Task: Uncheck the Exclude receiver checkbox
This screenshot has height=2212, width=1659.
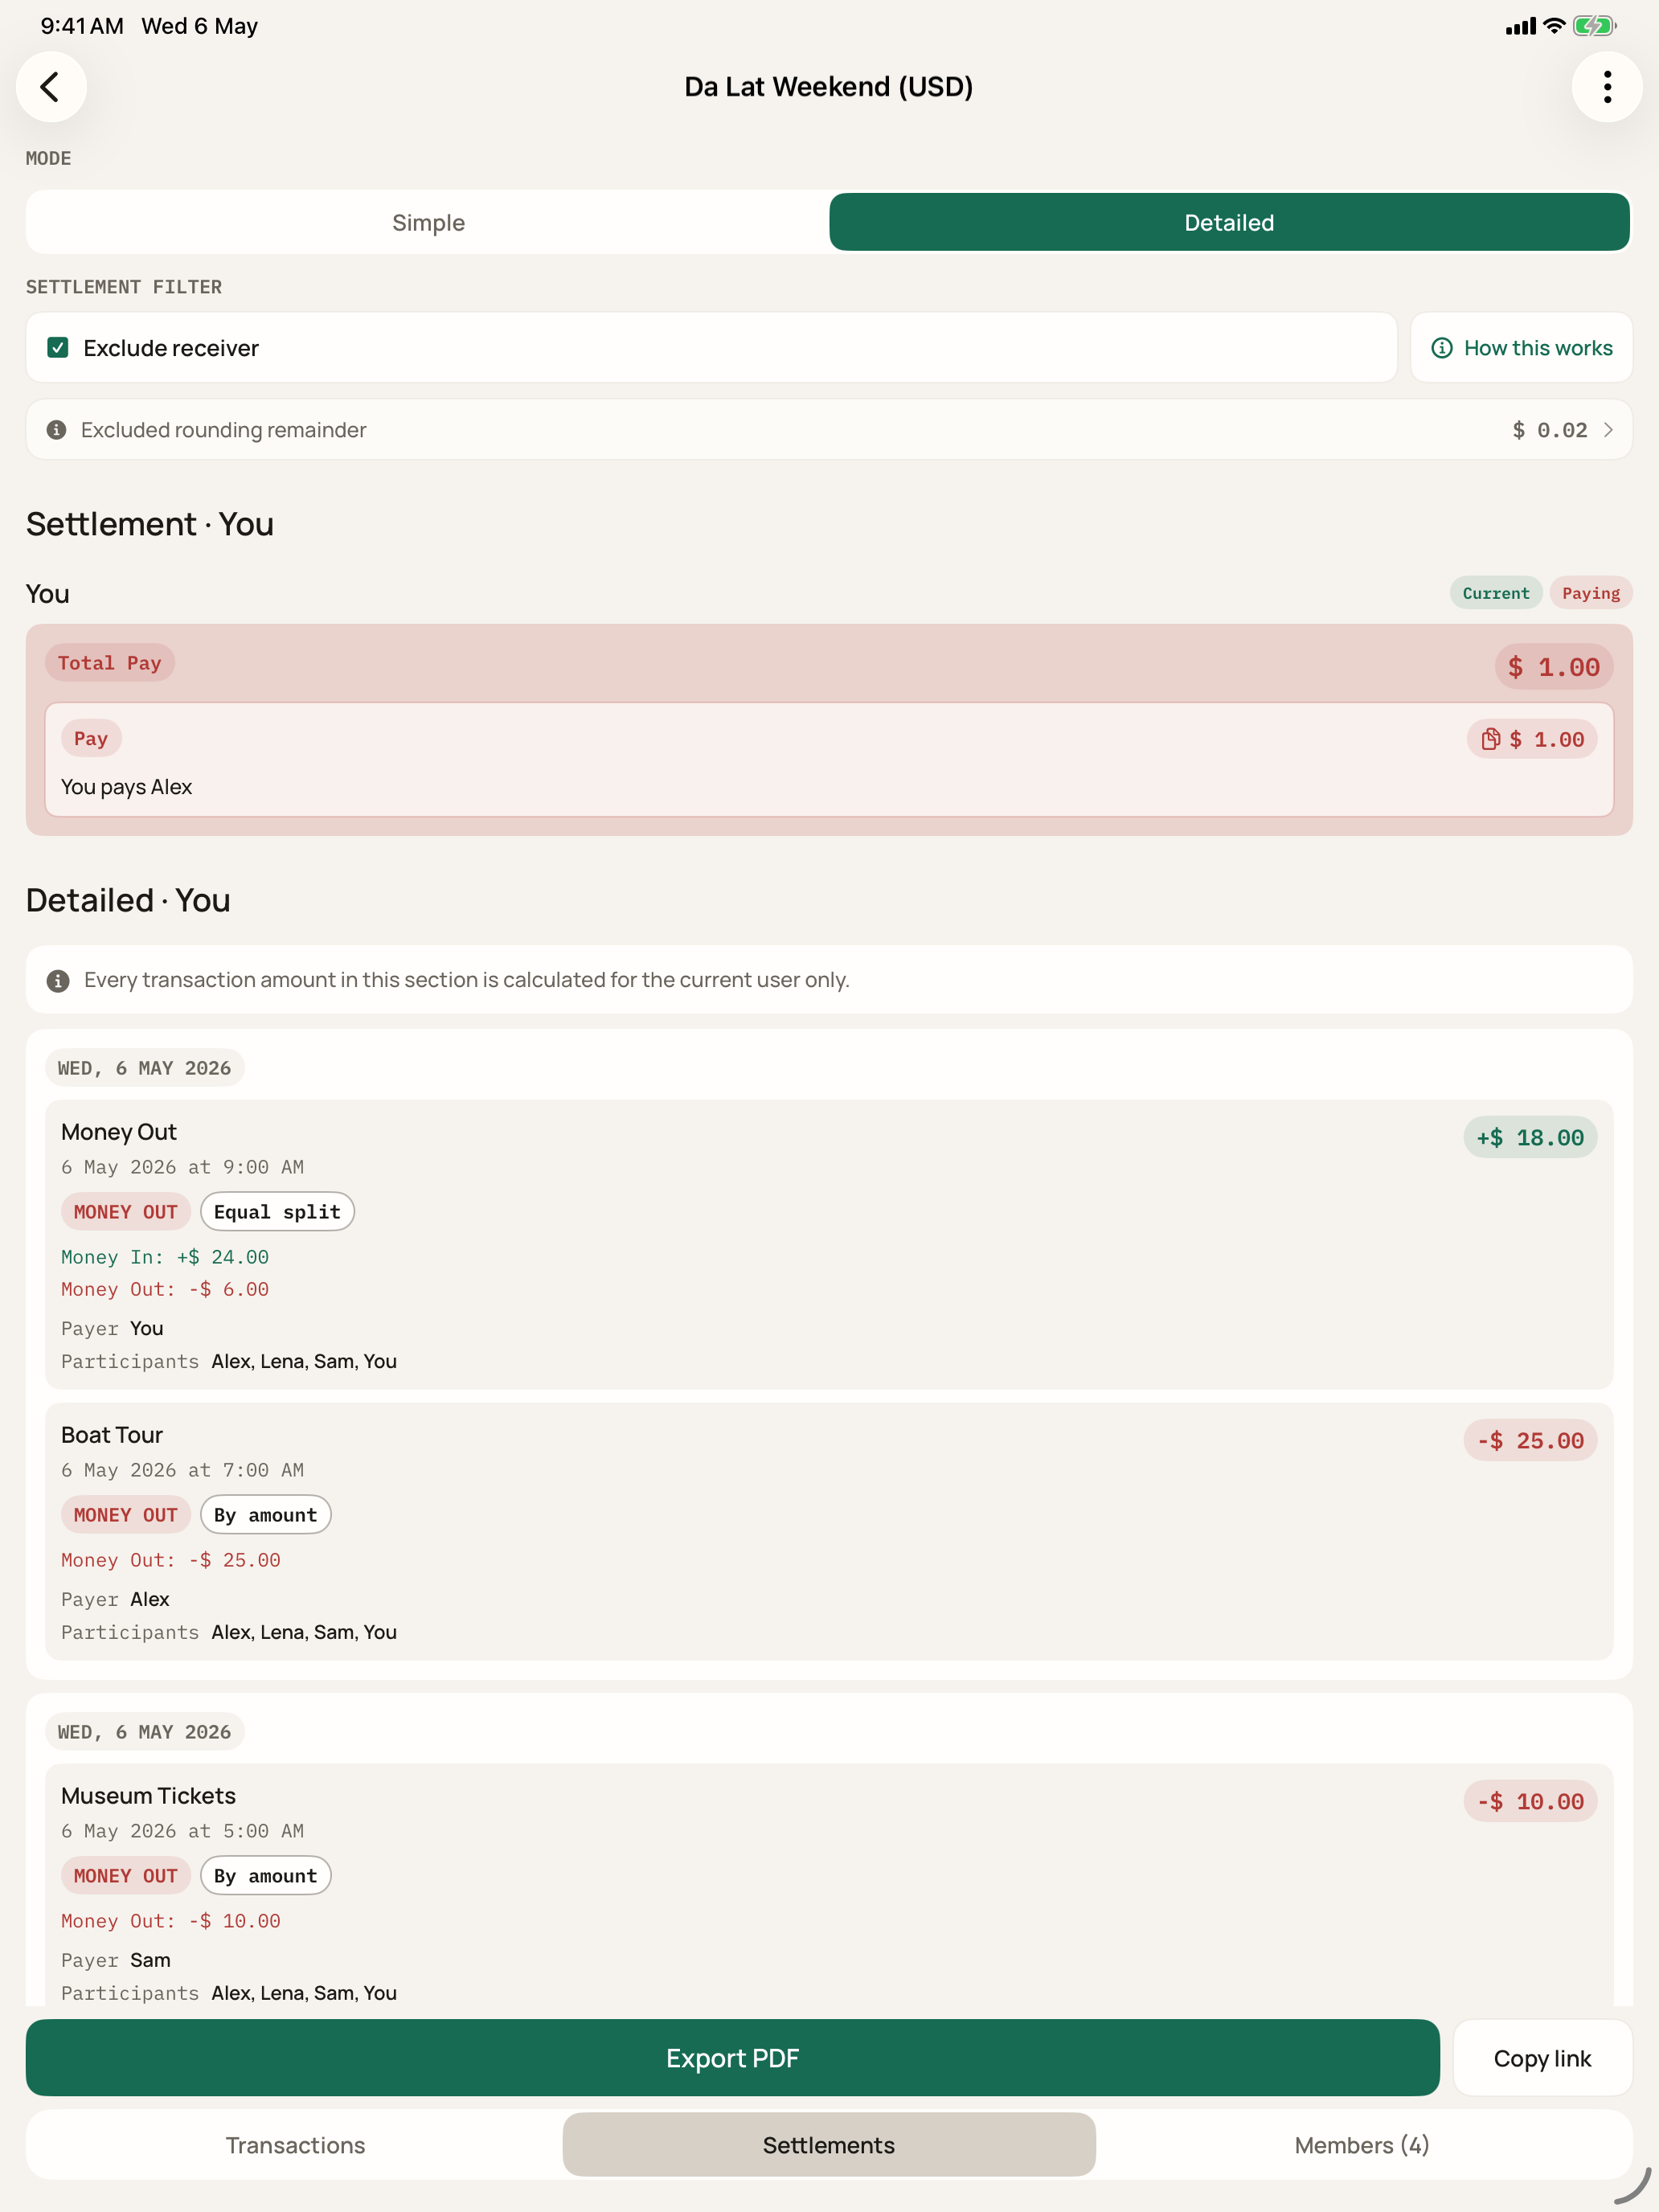Action: (58, 348)
